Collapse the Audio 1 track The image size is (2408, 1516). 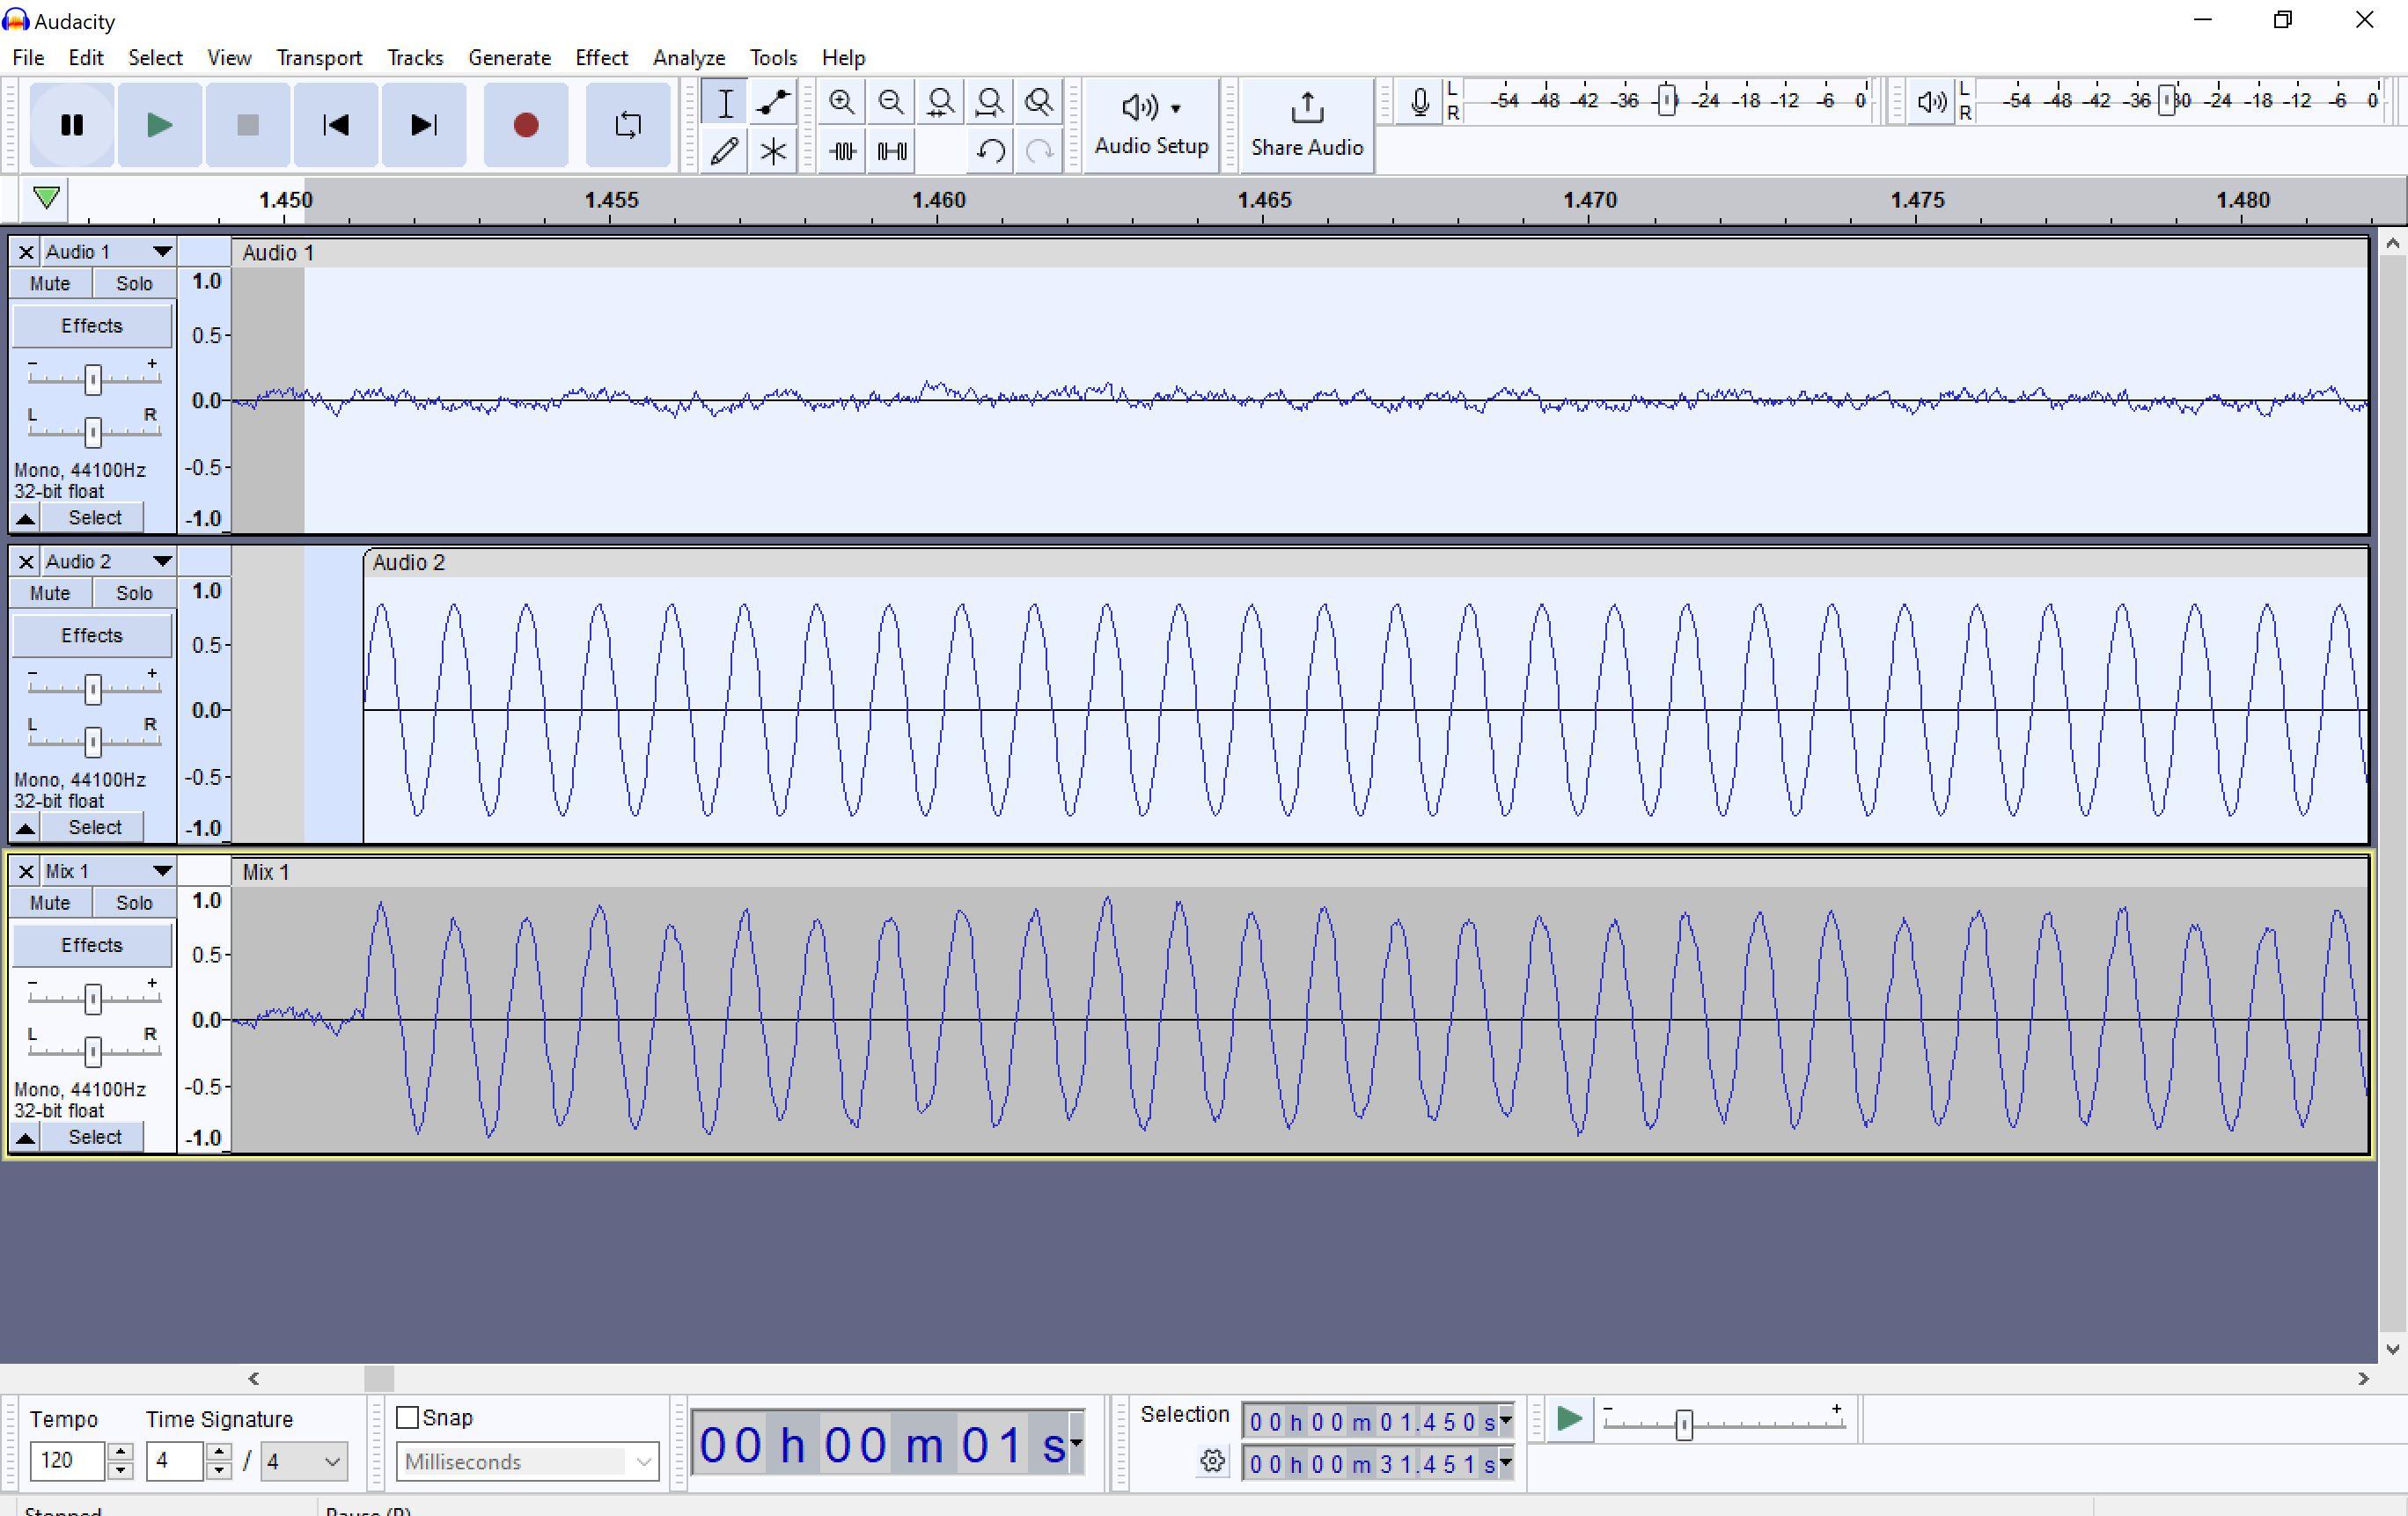tap(26, 518)
